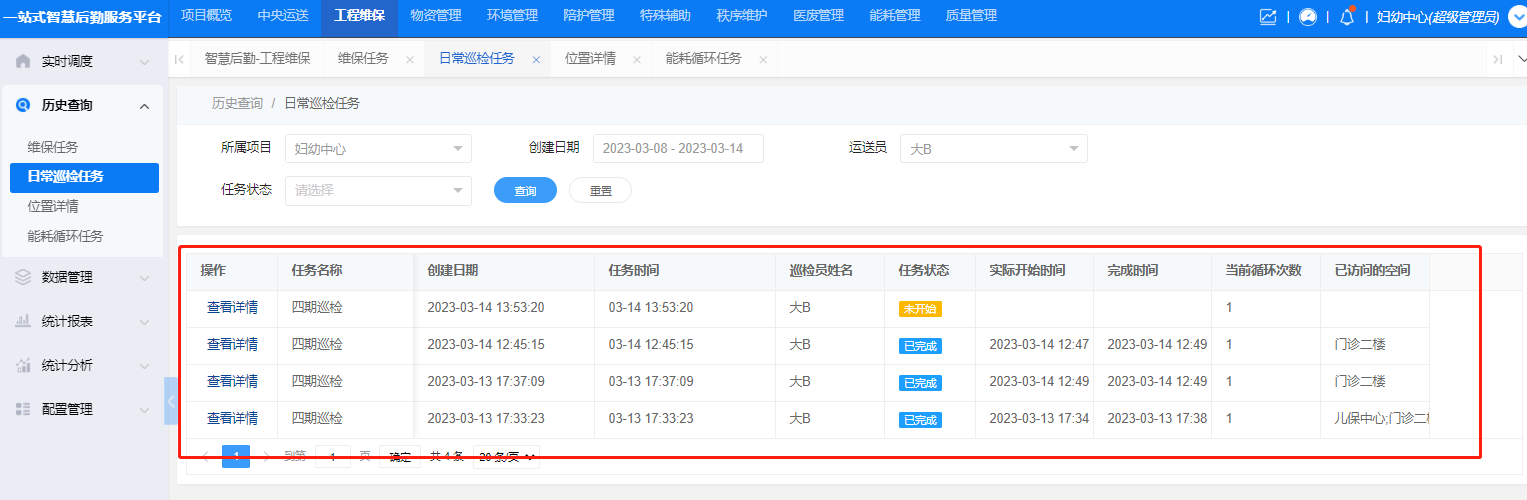Click the 任务状态 column header
This screenshot has width=1527, height=500.
pyautogui.click(x=924, y=271)
